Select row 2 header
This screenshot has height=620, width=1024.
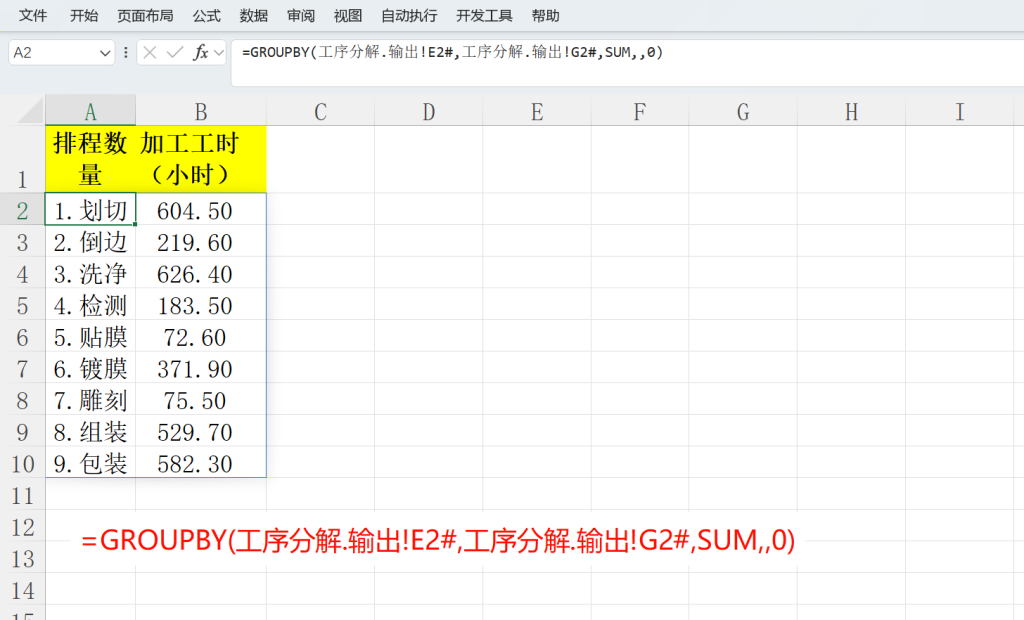pos(22,209)
